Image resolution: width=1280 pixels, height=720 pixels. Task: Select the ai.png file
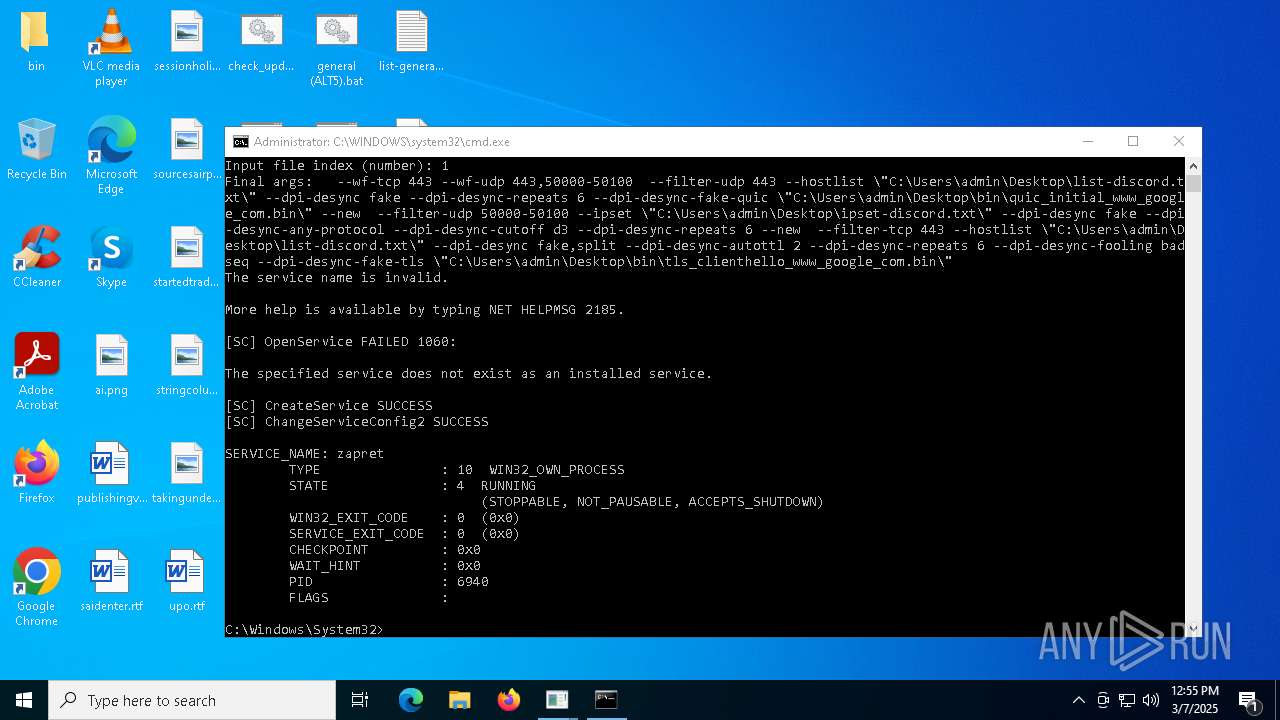point(111,365)
